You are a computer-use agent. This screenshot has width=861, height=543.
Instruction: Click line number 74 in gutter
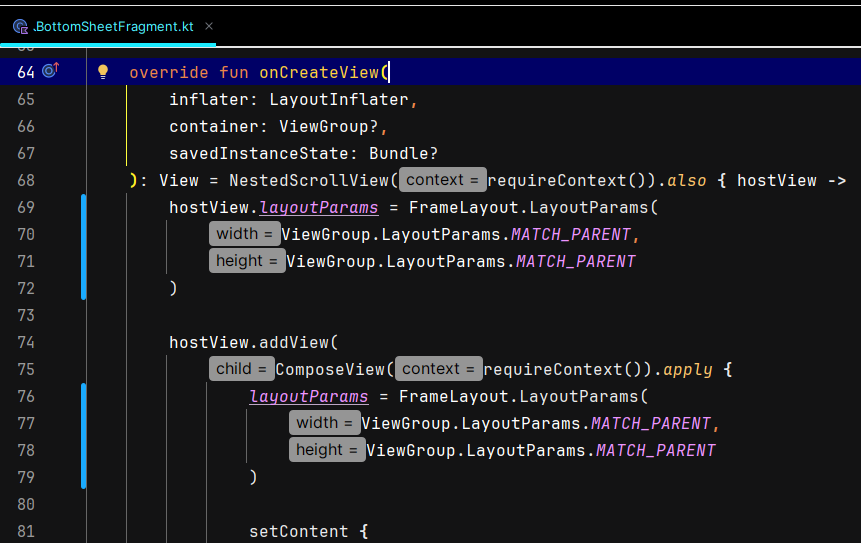(x=26, y=342)
